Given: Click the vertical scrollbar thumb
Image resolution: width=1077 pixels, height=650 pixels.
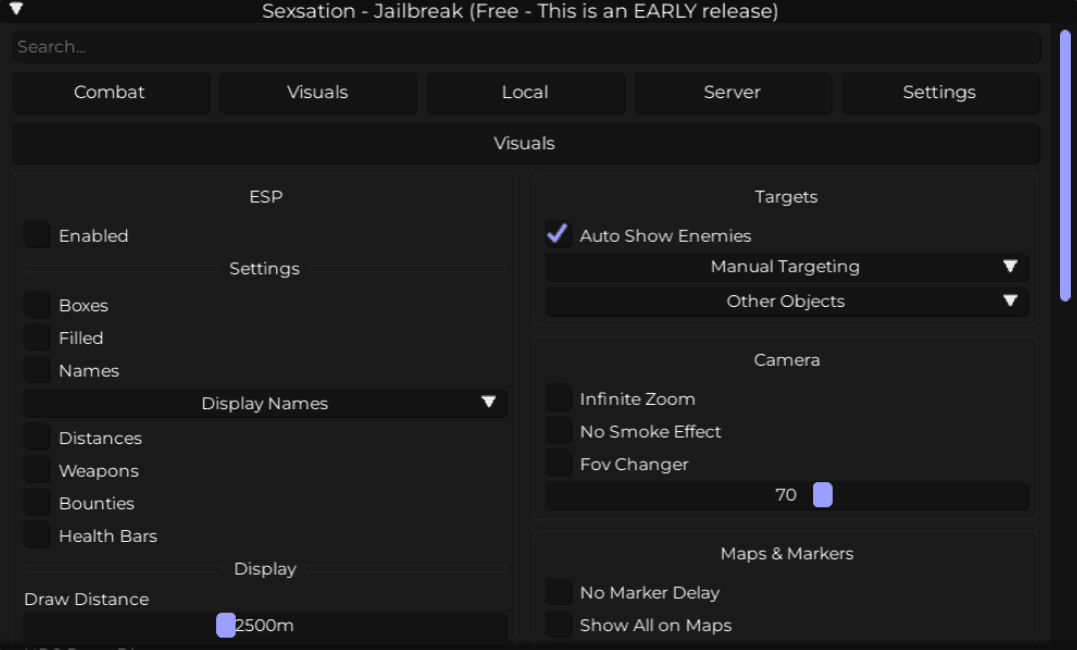Looking at the screenshot, I should click(x=1065, y=165).
